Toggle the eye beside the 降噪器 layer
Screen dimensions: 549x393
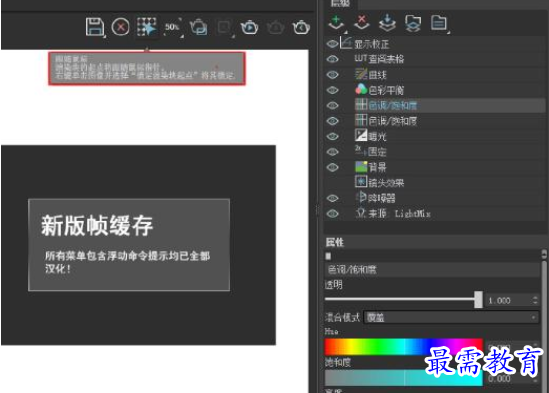[332, 198]
